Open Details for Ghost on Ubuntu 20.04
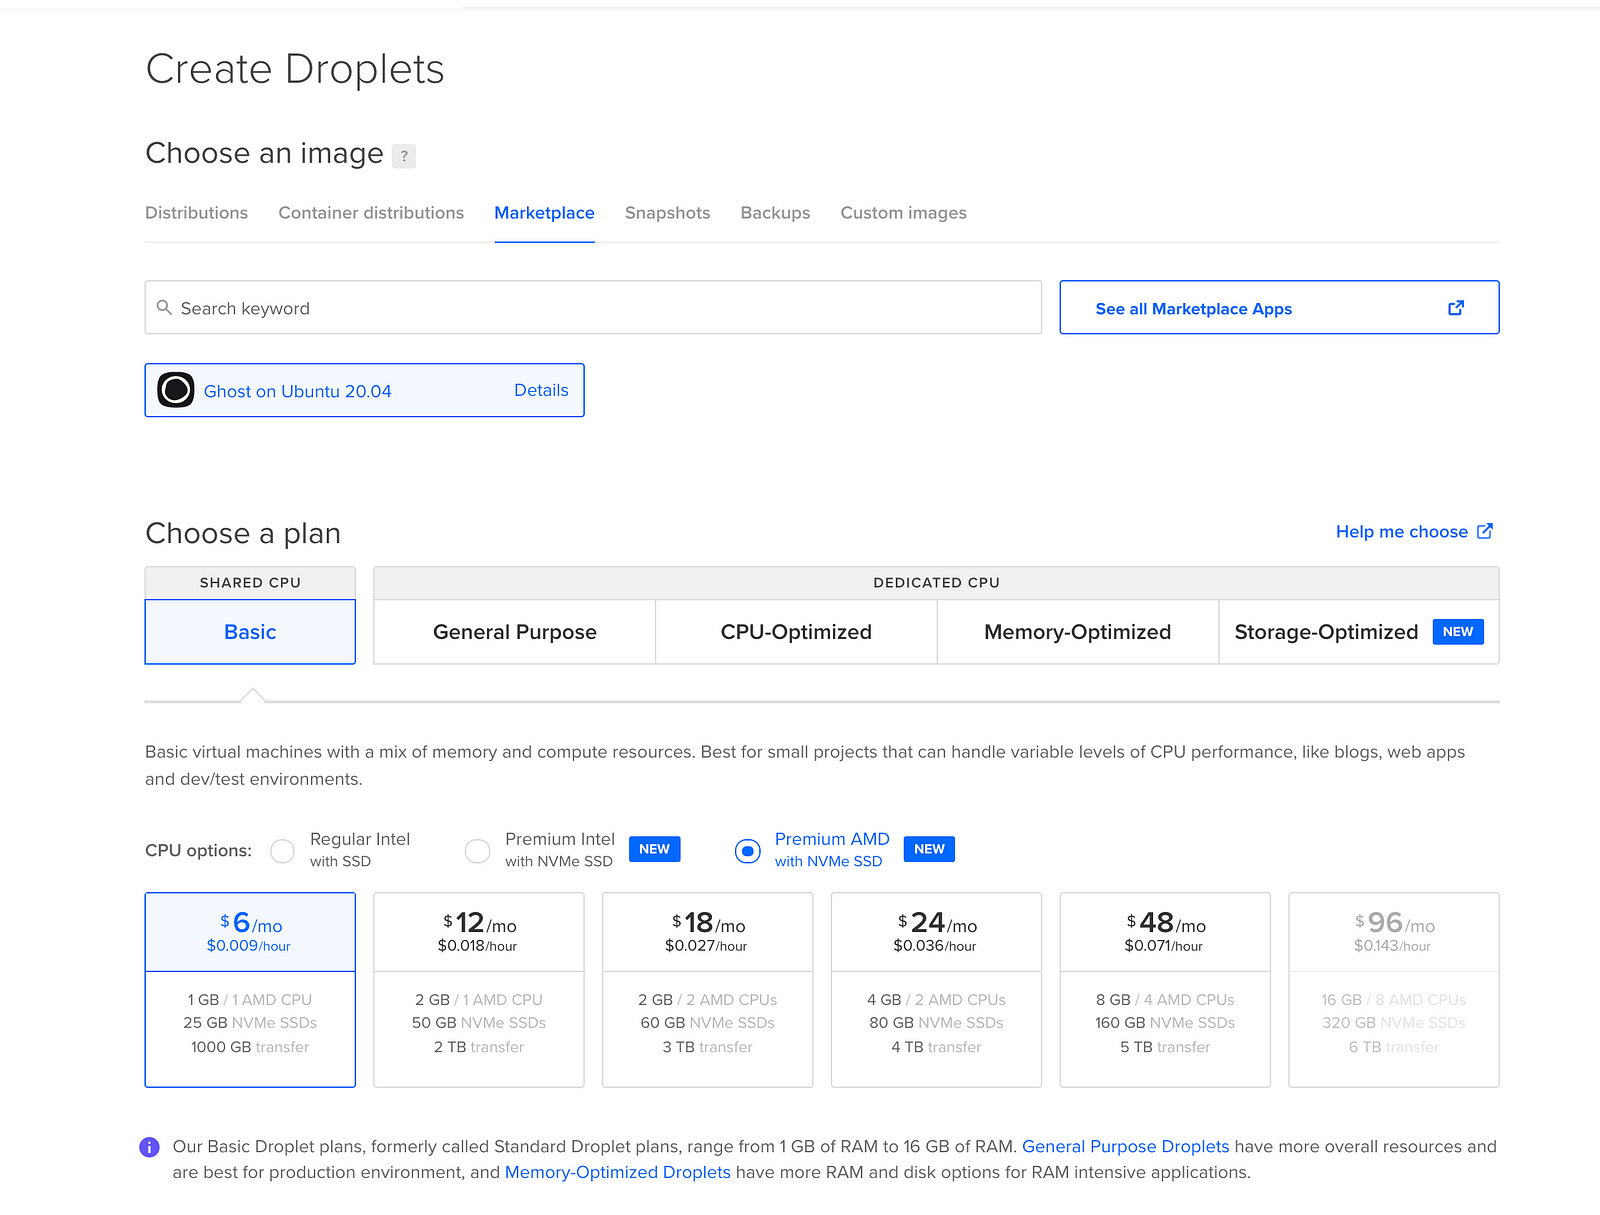This screenshot has height=1215, width=1600. (541, 390)
